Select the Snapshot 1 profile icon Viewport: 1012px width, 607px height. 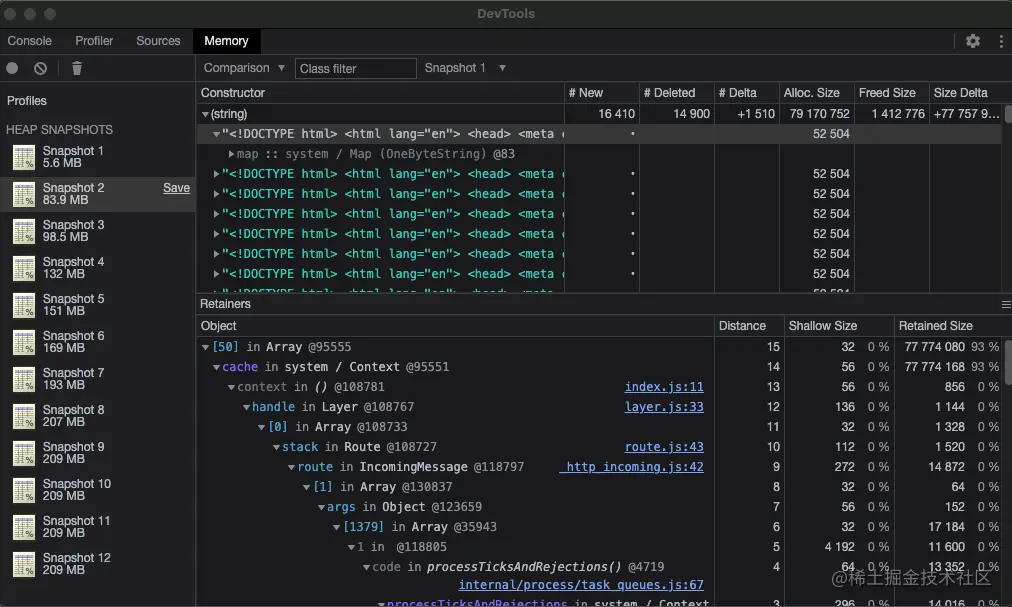click(x=24, y=157)
